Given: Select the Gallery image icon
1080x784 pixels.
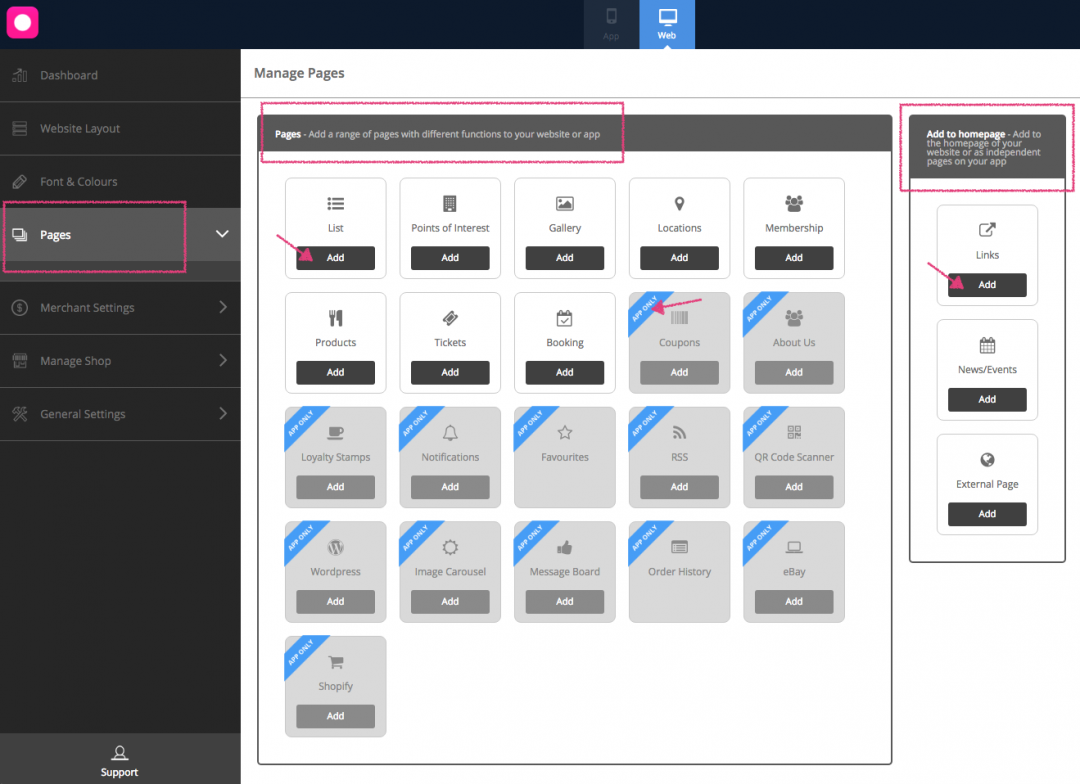Looking at the screenshot, I should click(x=564, y=203).
